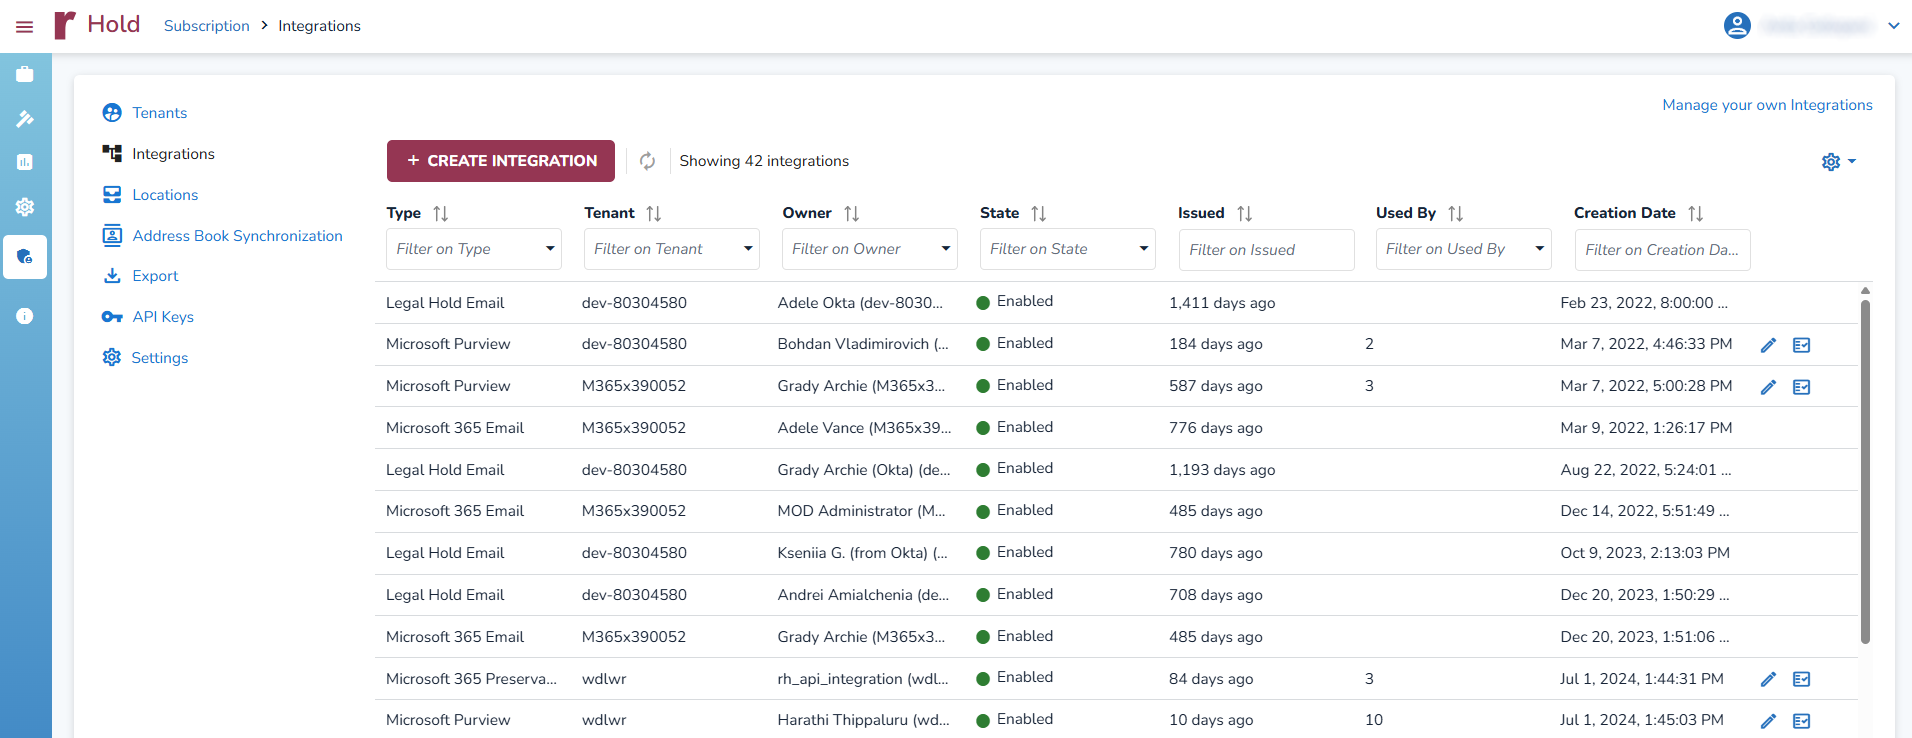Click the refresh integrations icon
This screenshot has height=738, width=1912.
[x=647, y=161]
